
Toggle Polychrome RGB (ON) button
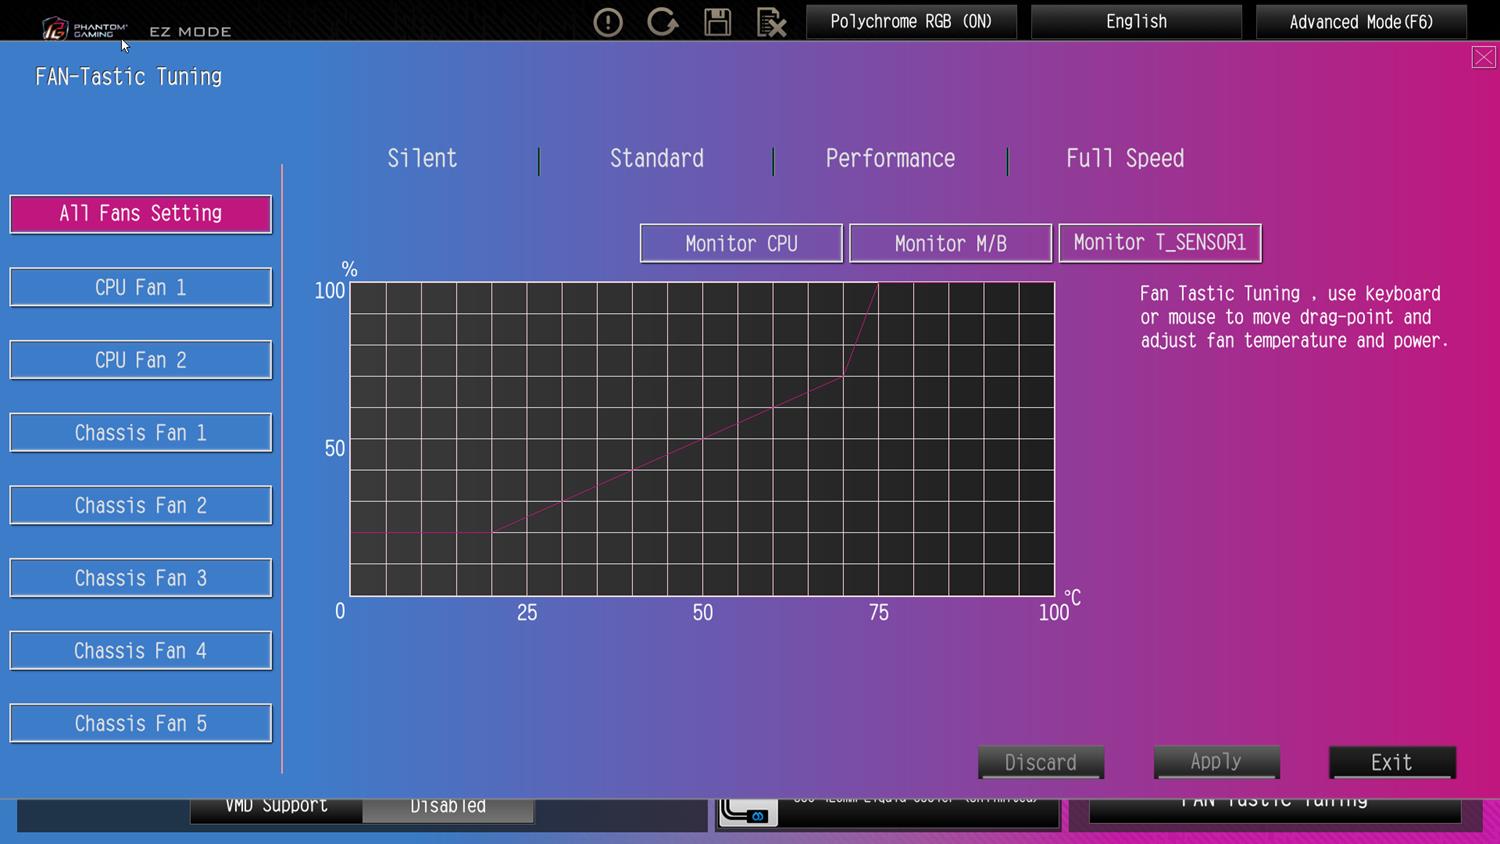[x=911, y=22]
